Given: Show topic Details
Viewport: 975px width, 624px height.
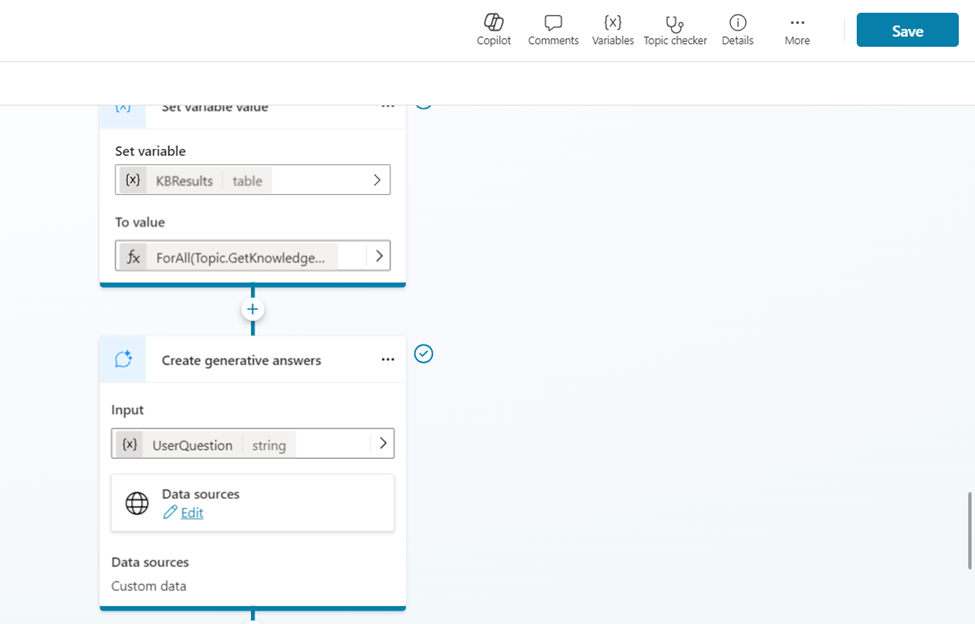Looking at the screenshot, I should [x=737, y=30].
